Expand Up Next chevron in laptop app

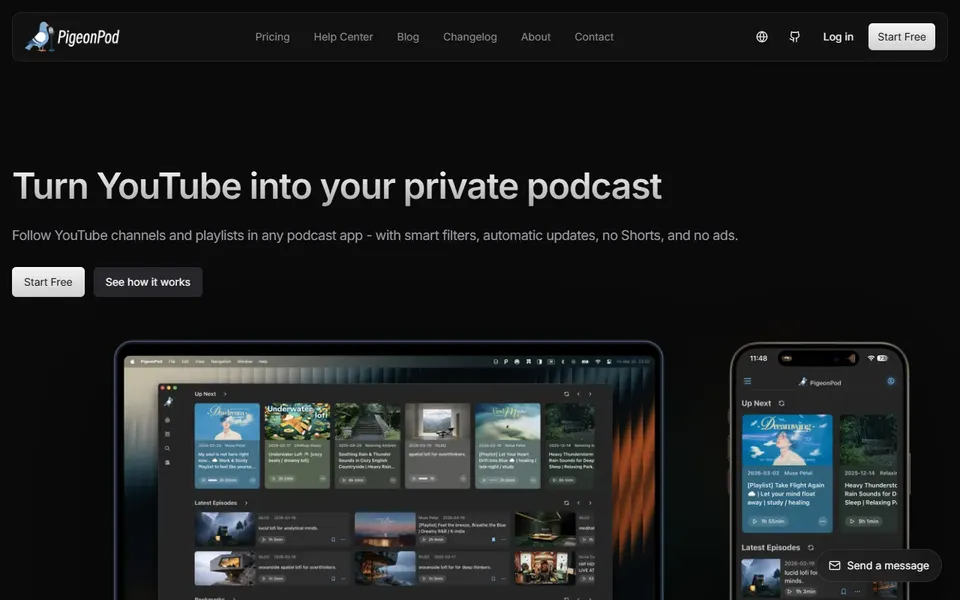click(x=225, y=394)
